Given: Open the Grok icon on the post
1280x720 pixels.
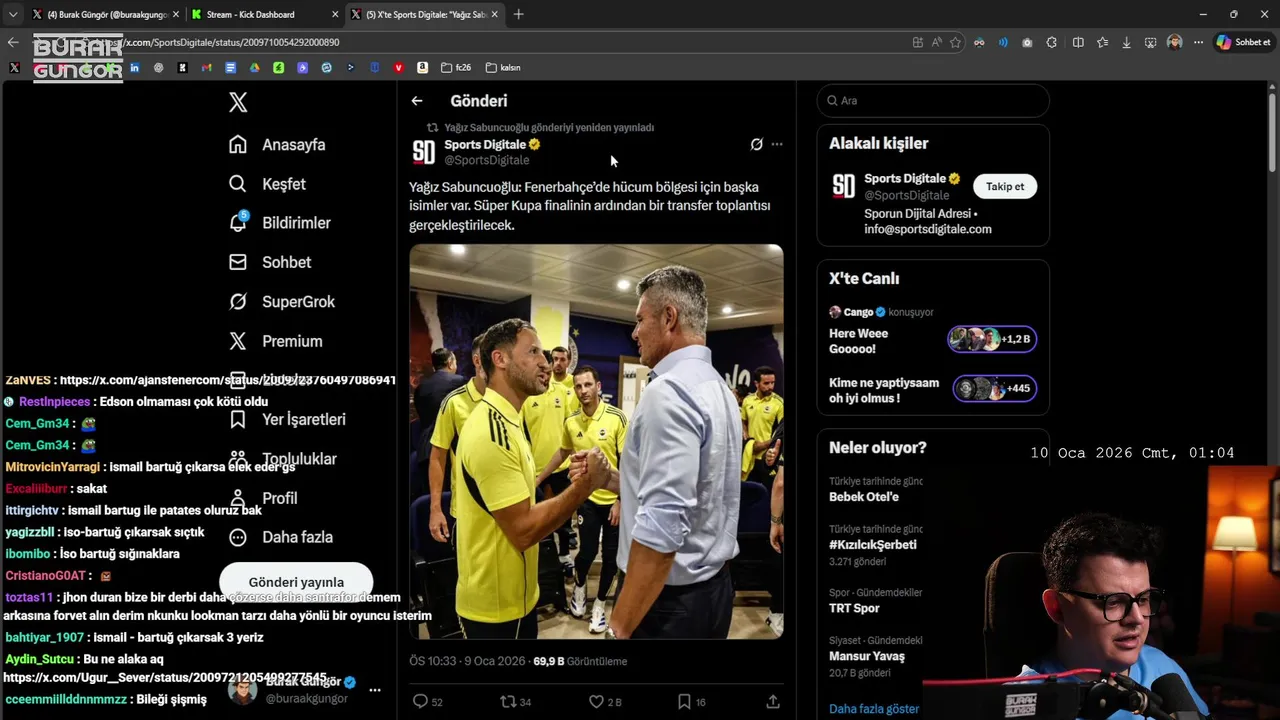Looking at the screenshot, I should point(757,144).
